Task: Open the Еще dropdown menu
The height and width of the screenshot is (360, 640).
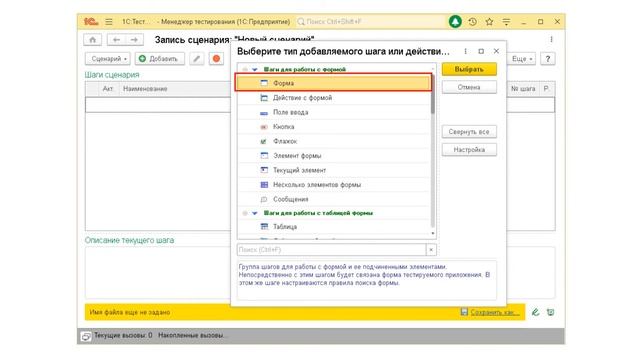Action: (522, 59)
